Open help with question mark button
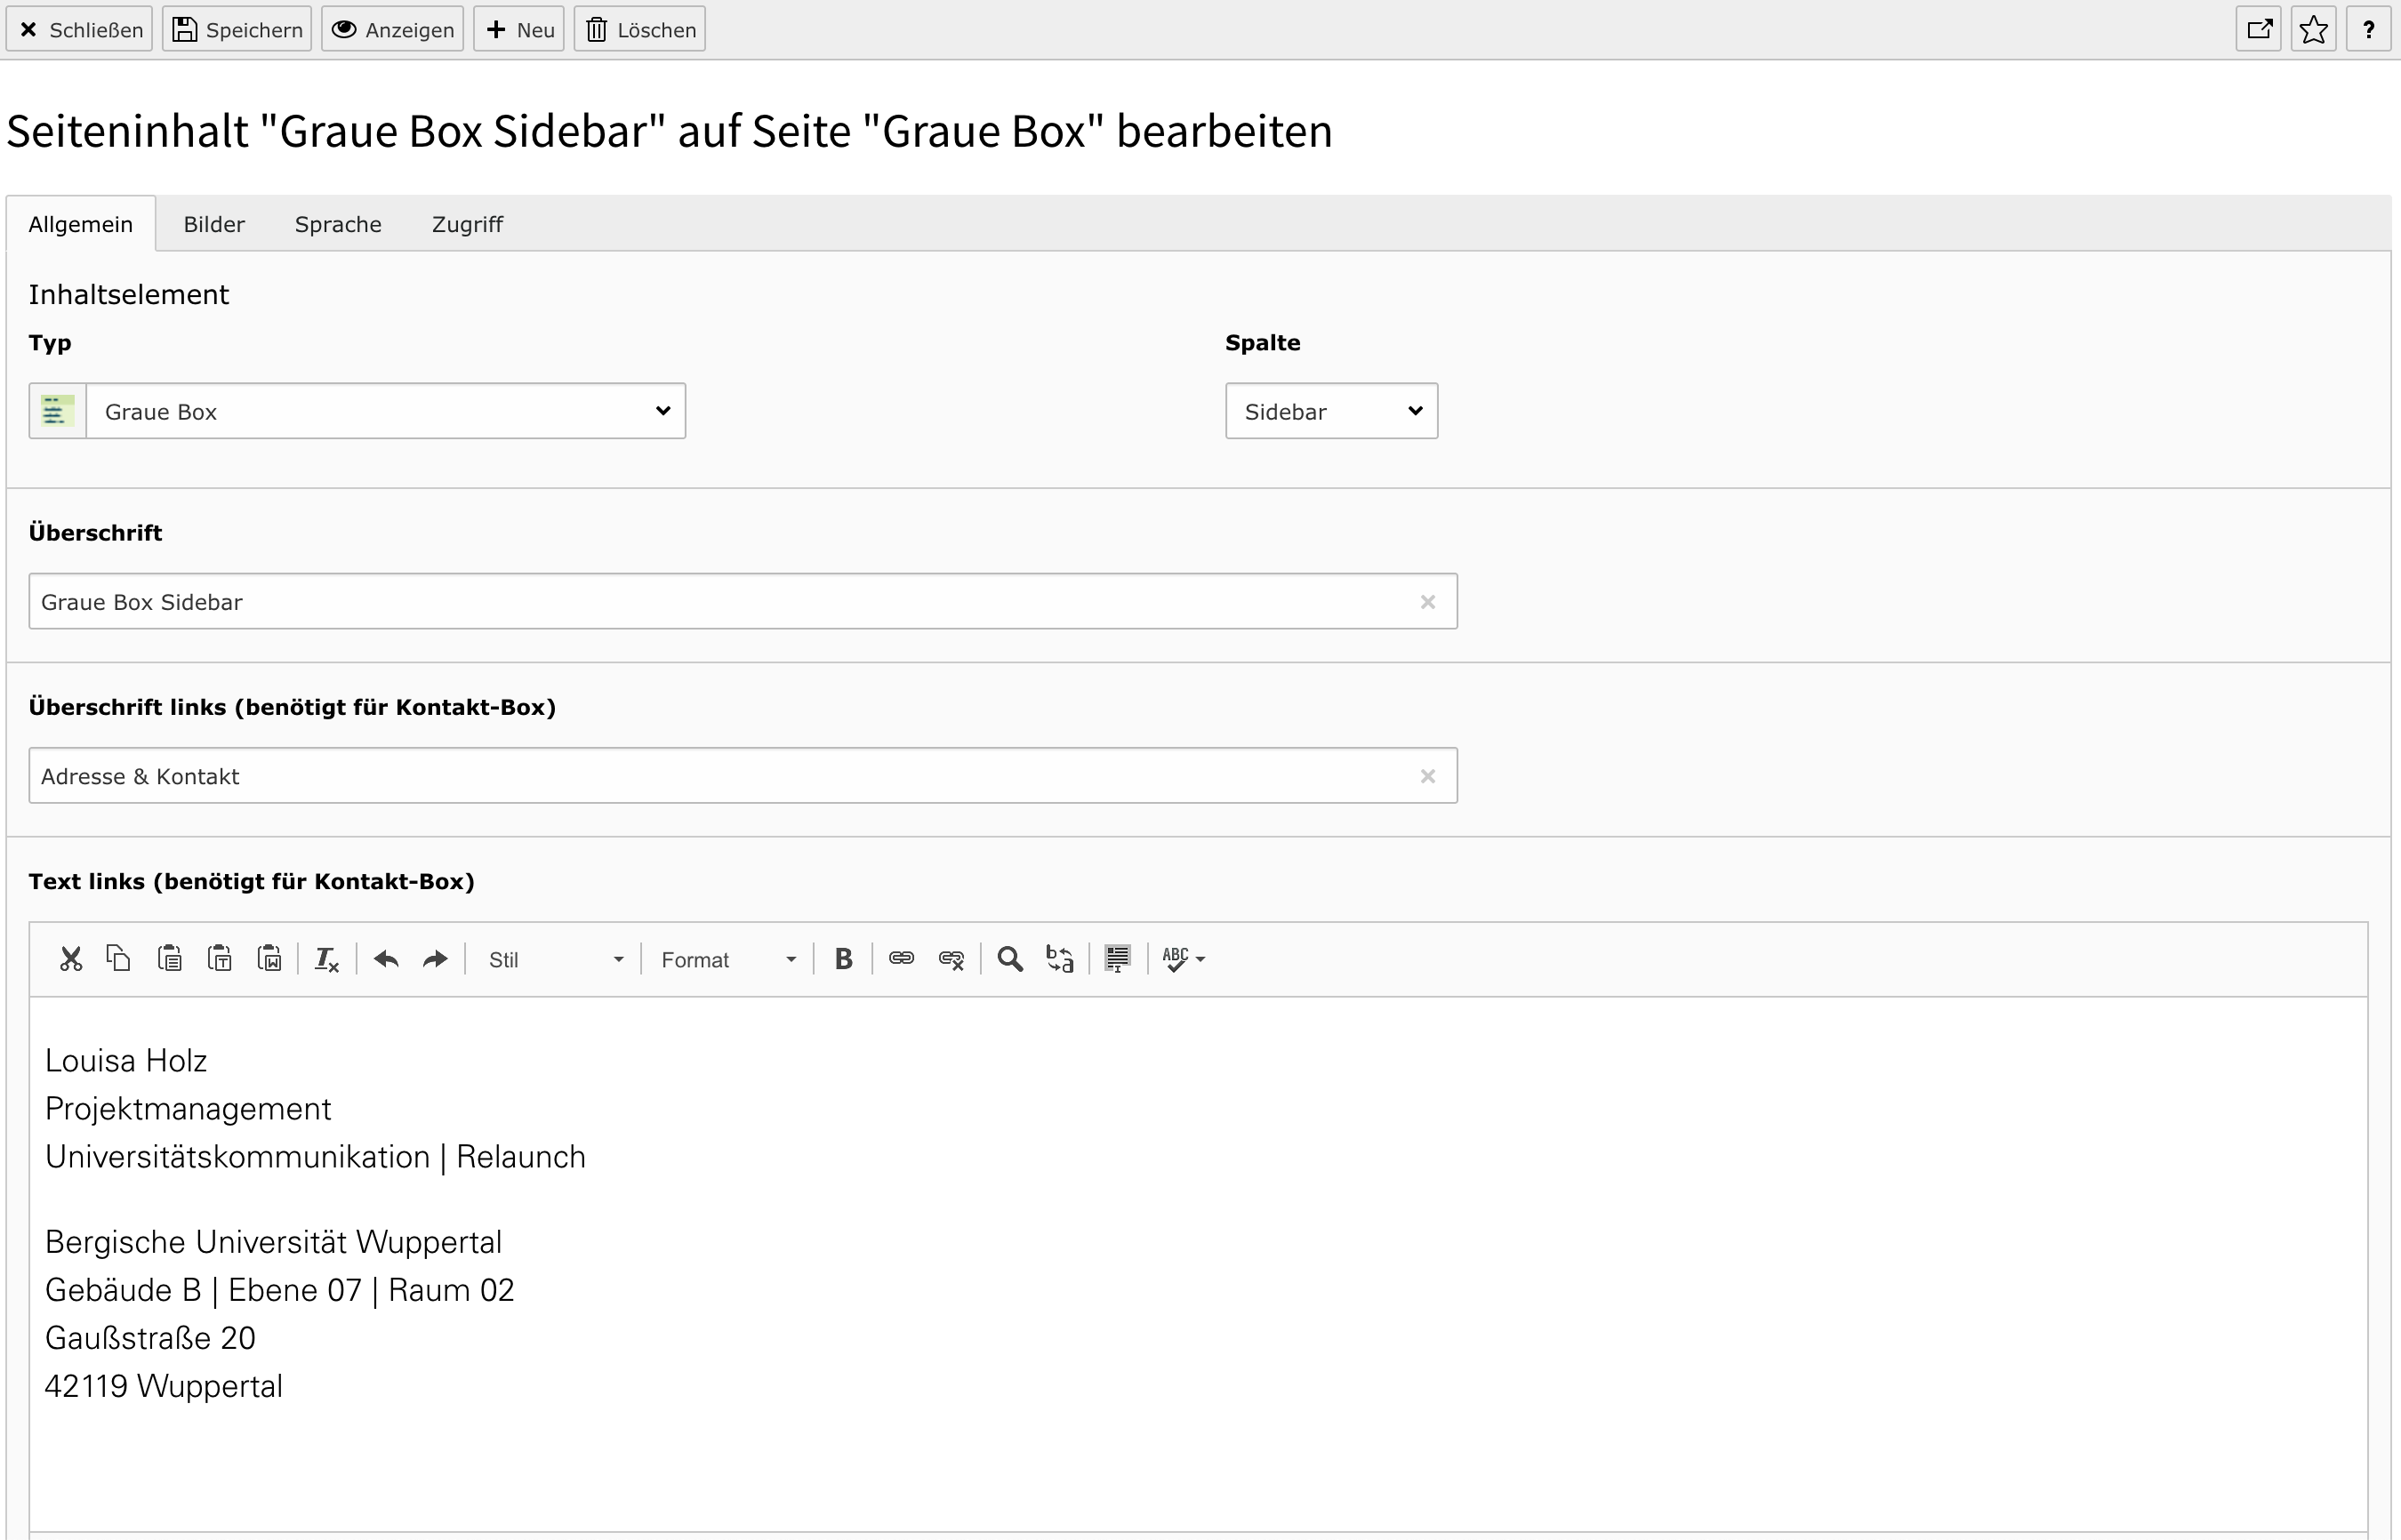2401x1540 pixels. click(x=2368, y=29)
